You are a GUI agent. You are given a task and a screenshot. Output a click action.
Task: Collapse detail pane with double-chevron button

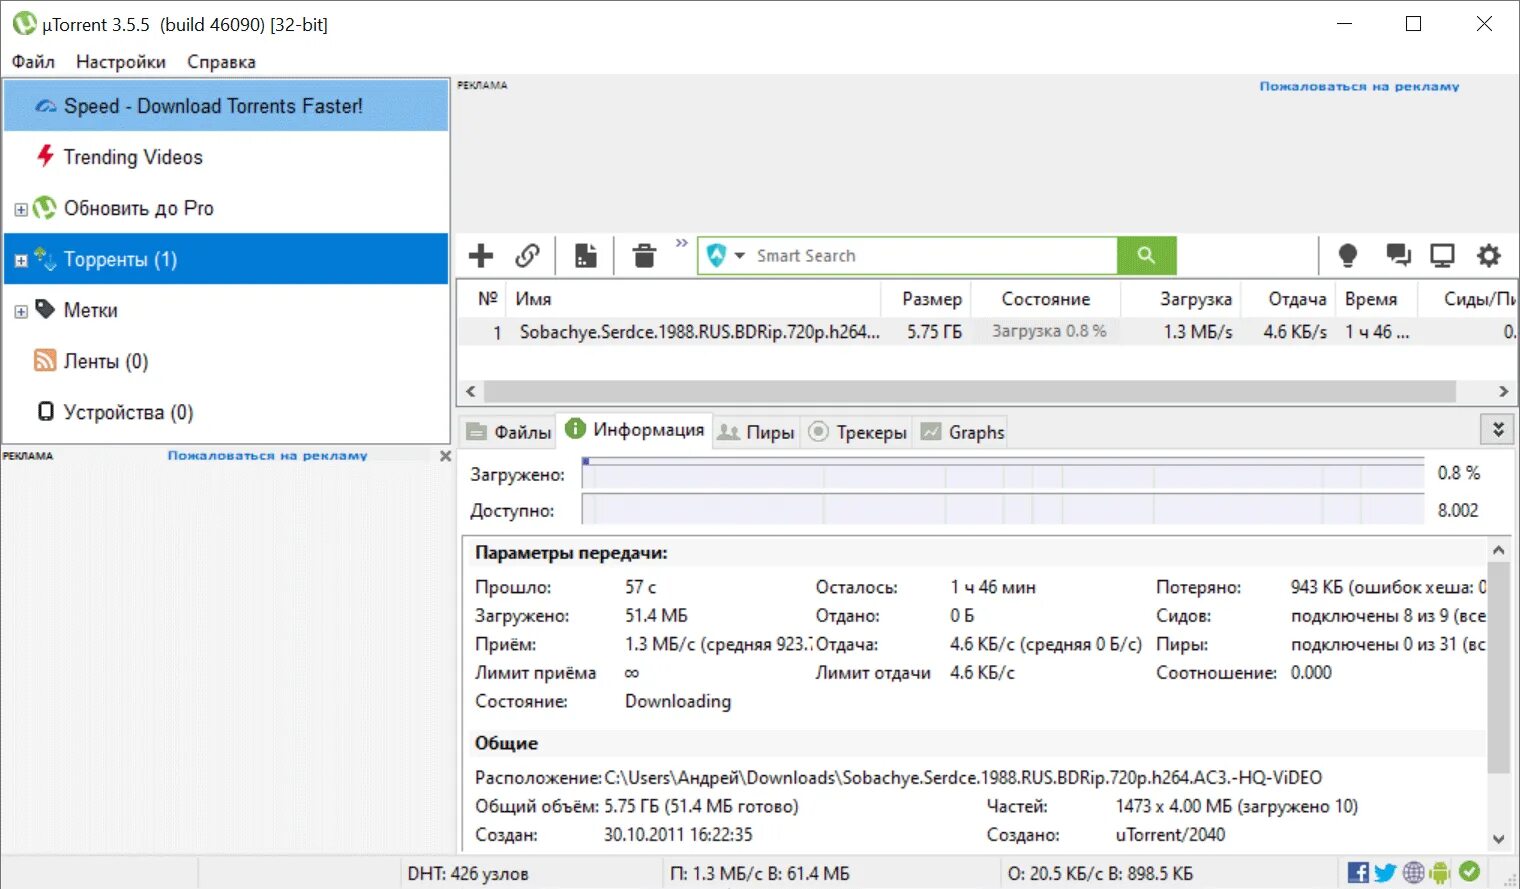tap(1497, 429)
